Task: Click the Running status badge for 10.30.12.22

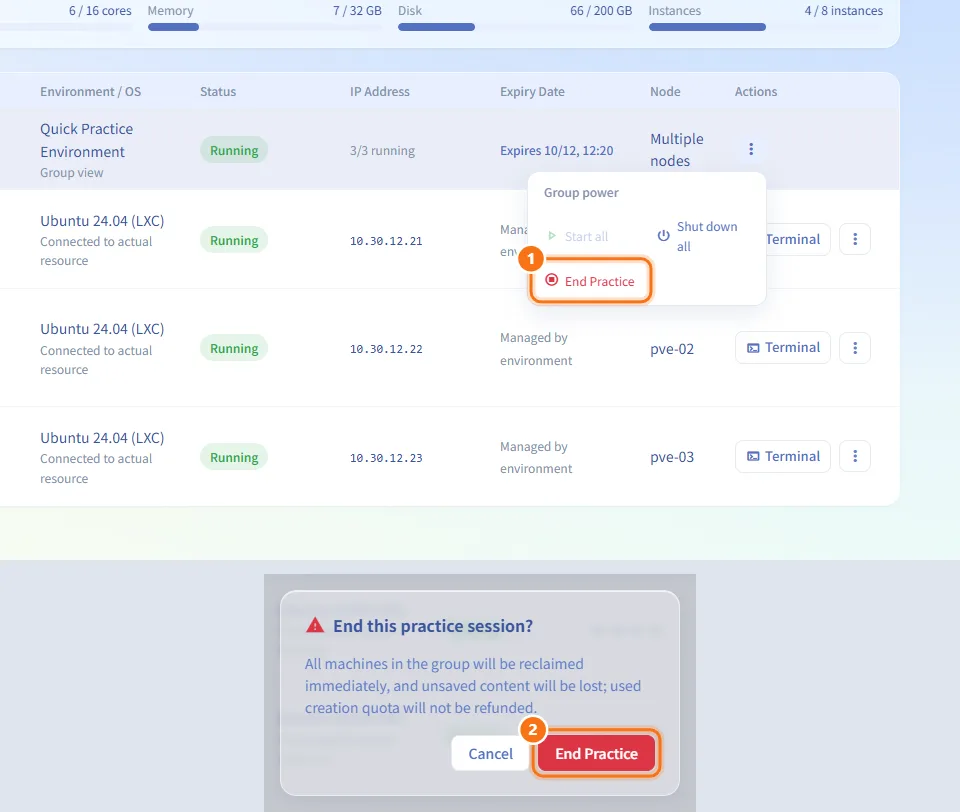Action: tap(234, 348)
